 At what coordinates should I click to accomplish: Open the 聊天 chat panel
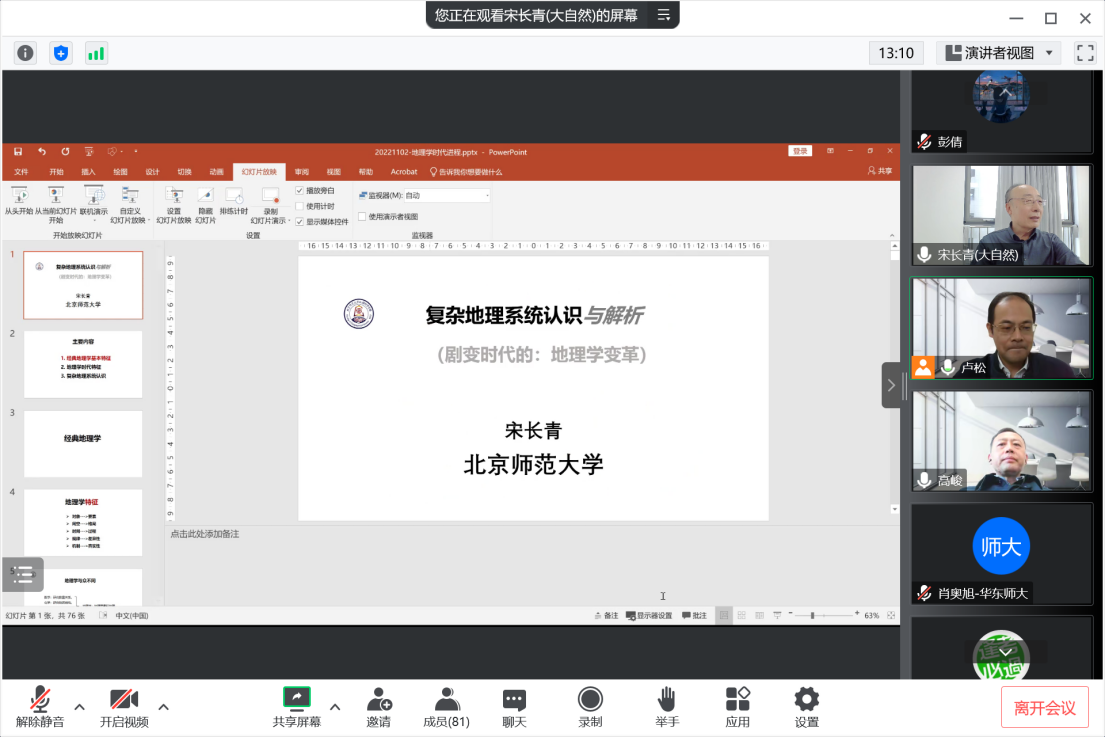[514, 707]
